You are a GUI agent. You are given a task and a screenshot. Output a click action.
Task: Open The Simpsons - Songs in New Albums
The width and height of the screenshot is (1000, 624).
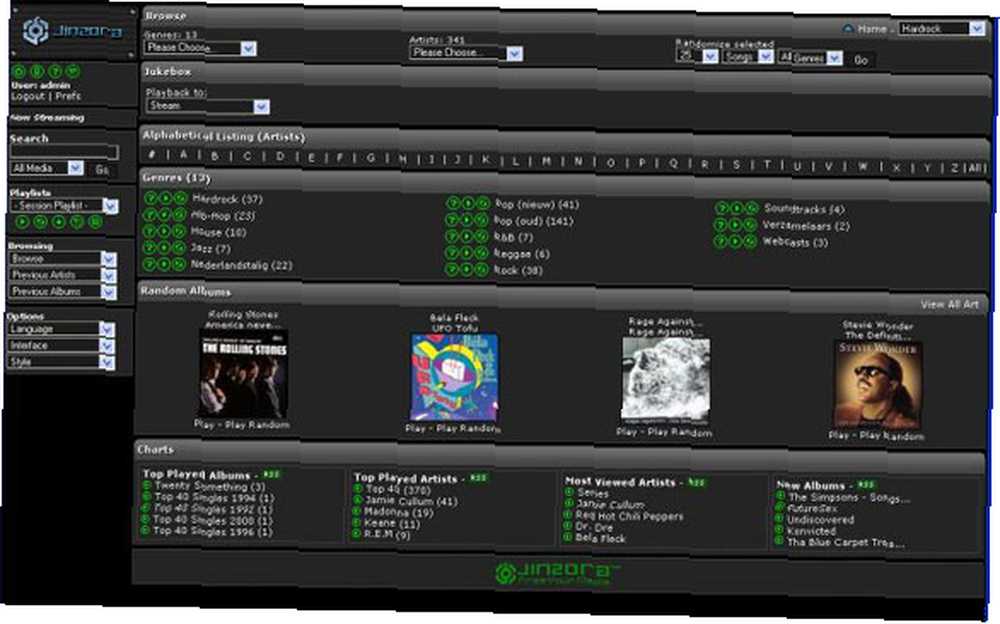coord(849,497)
